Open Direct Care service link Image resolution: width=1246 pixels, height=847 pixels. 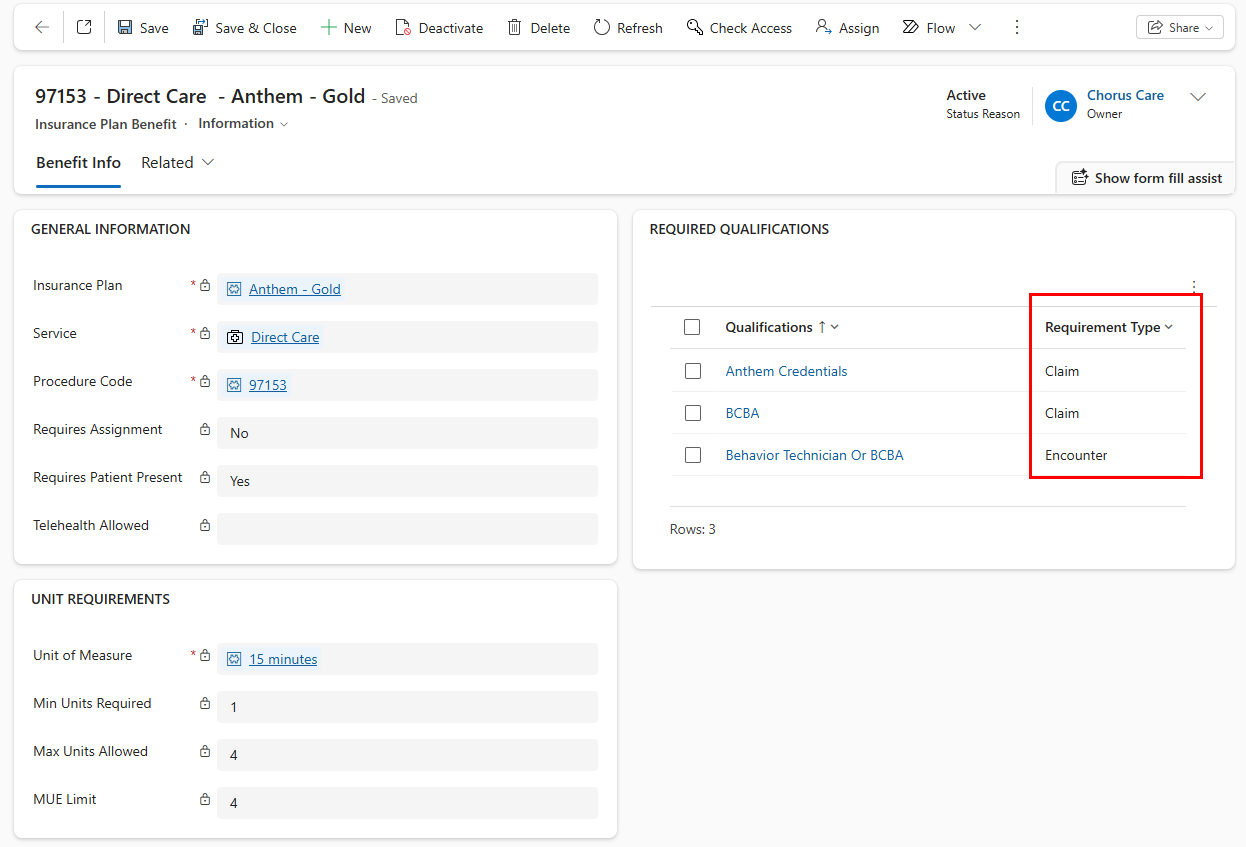coord(285,337)
